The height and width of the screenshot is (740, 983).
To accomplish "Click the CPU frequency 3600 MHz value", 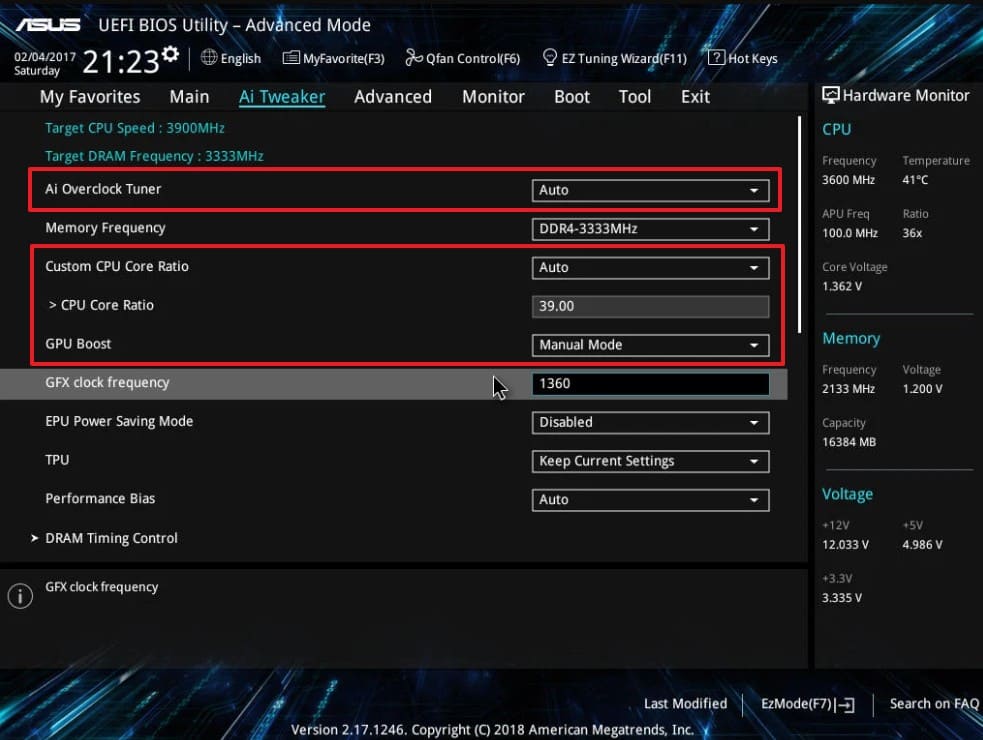I will (x=848, y=180).
